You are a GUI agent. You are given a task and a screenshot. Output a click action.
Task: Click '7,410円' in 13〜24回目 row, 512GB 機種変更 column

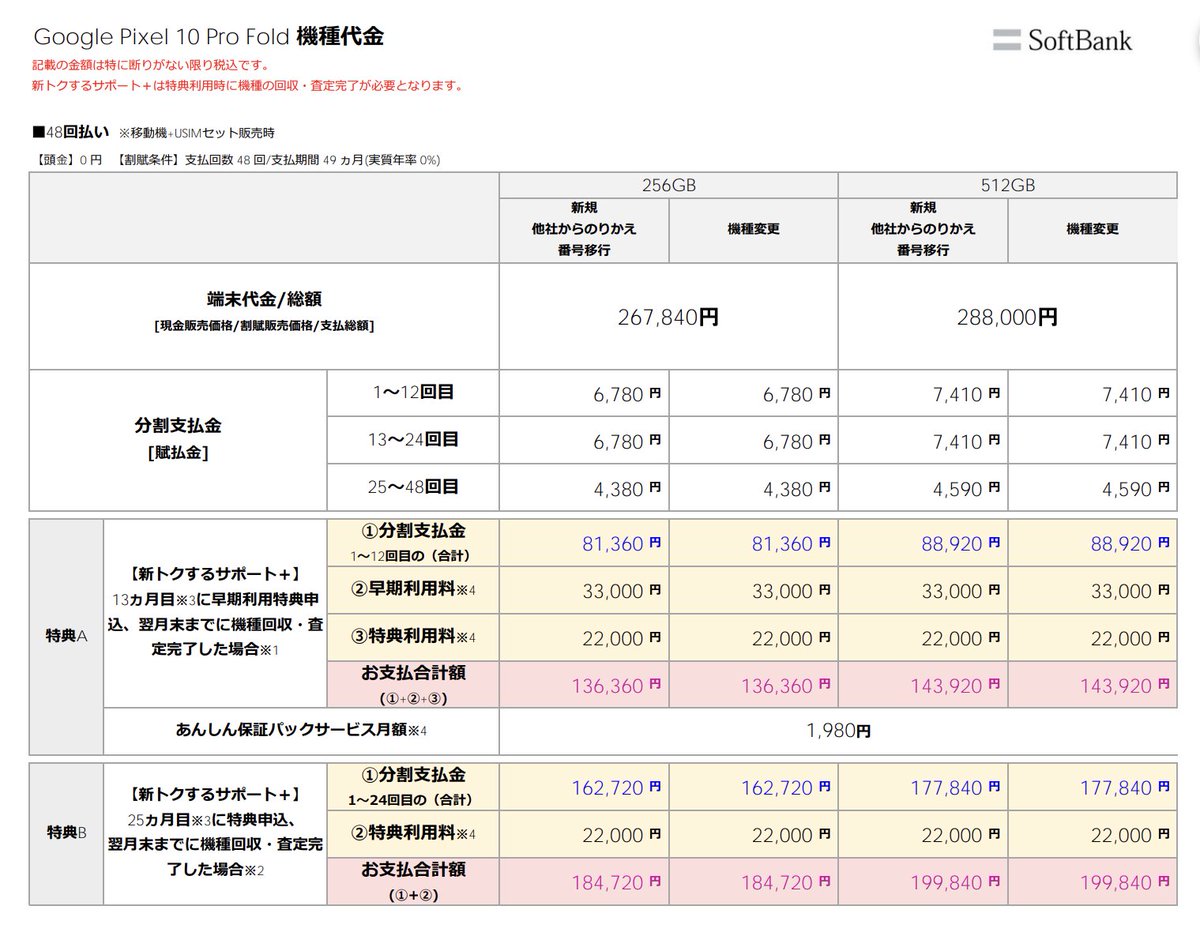coord(1135,442)
